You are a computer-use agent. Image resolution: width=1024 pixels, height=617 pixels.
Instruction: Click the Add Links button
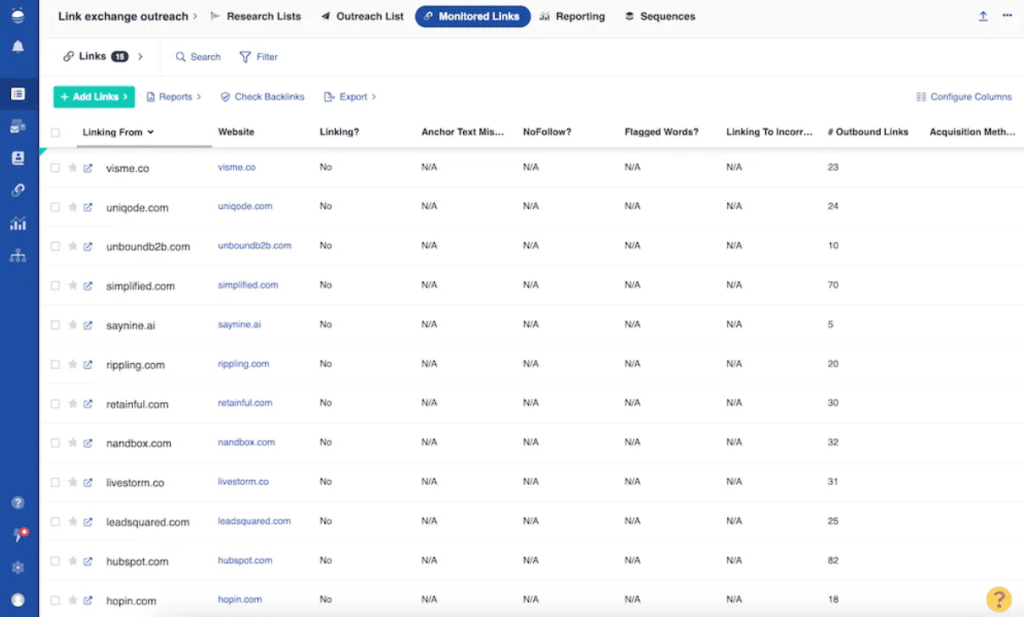pyautogui.click(x=94, y=97)
